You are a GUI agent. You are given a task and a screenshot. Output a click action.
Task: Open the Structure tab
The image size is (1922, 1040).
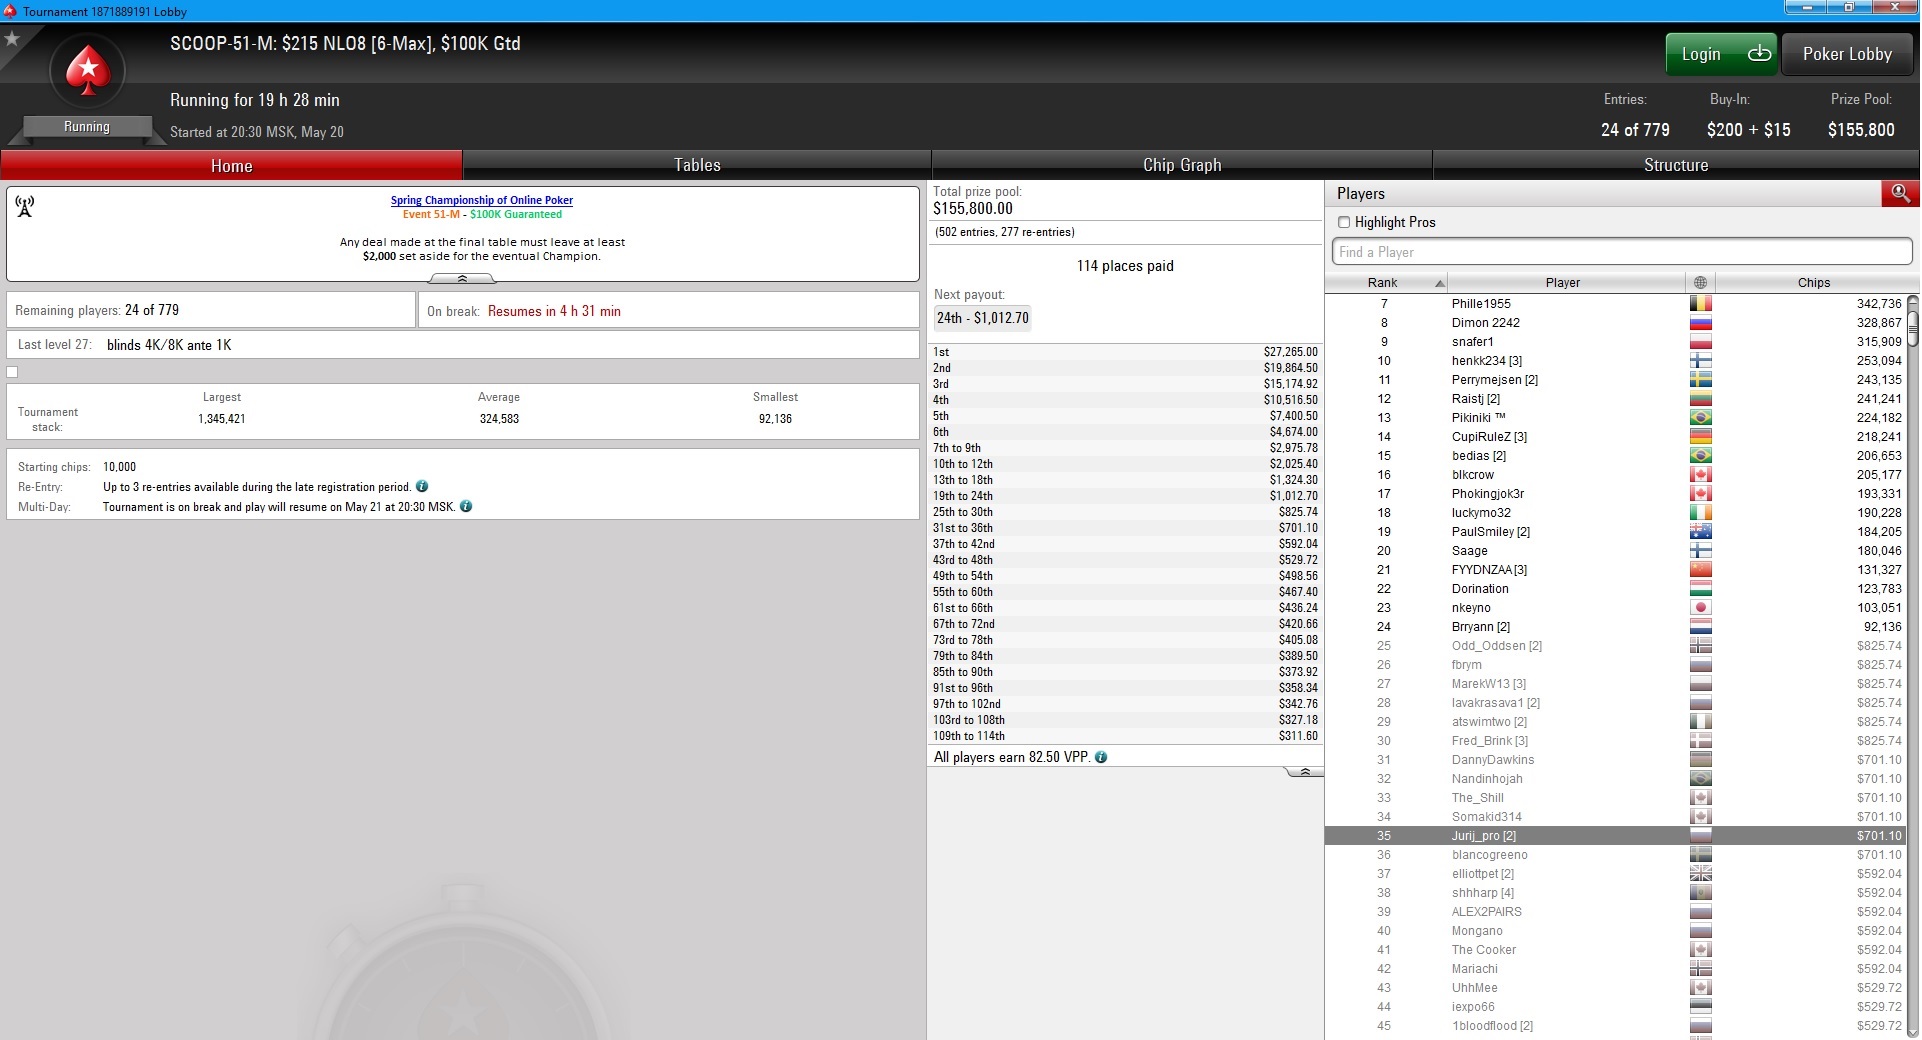click(x=1676, y=166)
